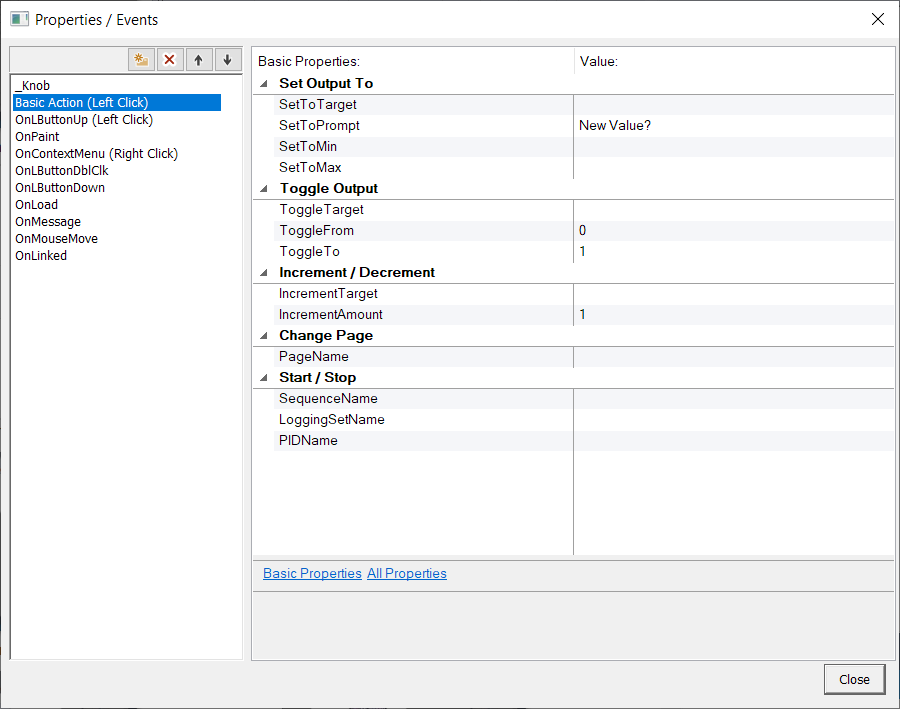Open the Basic Properties link
This screenshot has width=900, height=709.
pos(312,574)
